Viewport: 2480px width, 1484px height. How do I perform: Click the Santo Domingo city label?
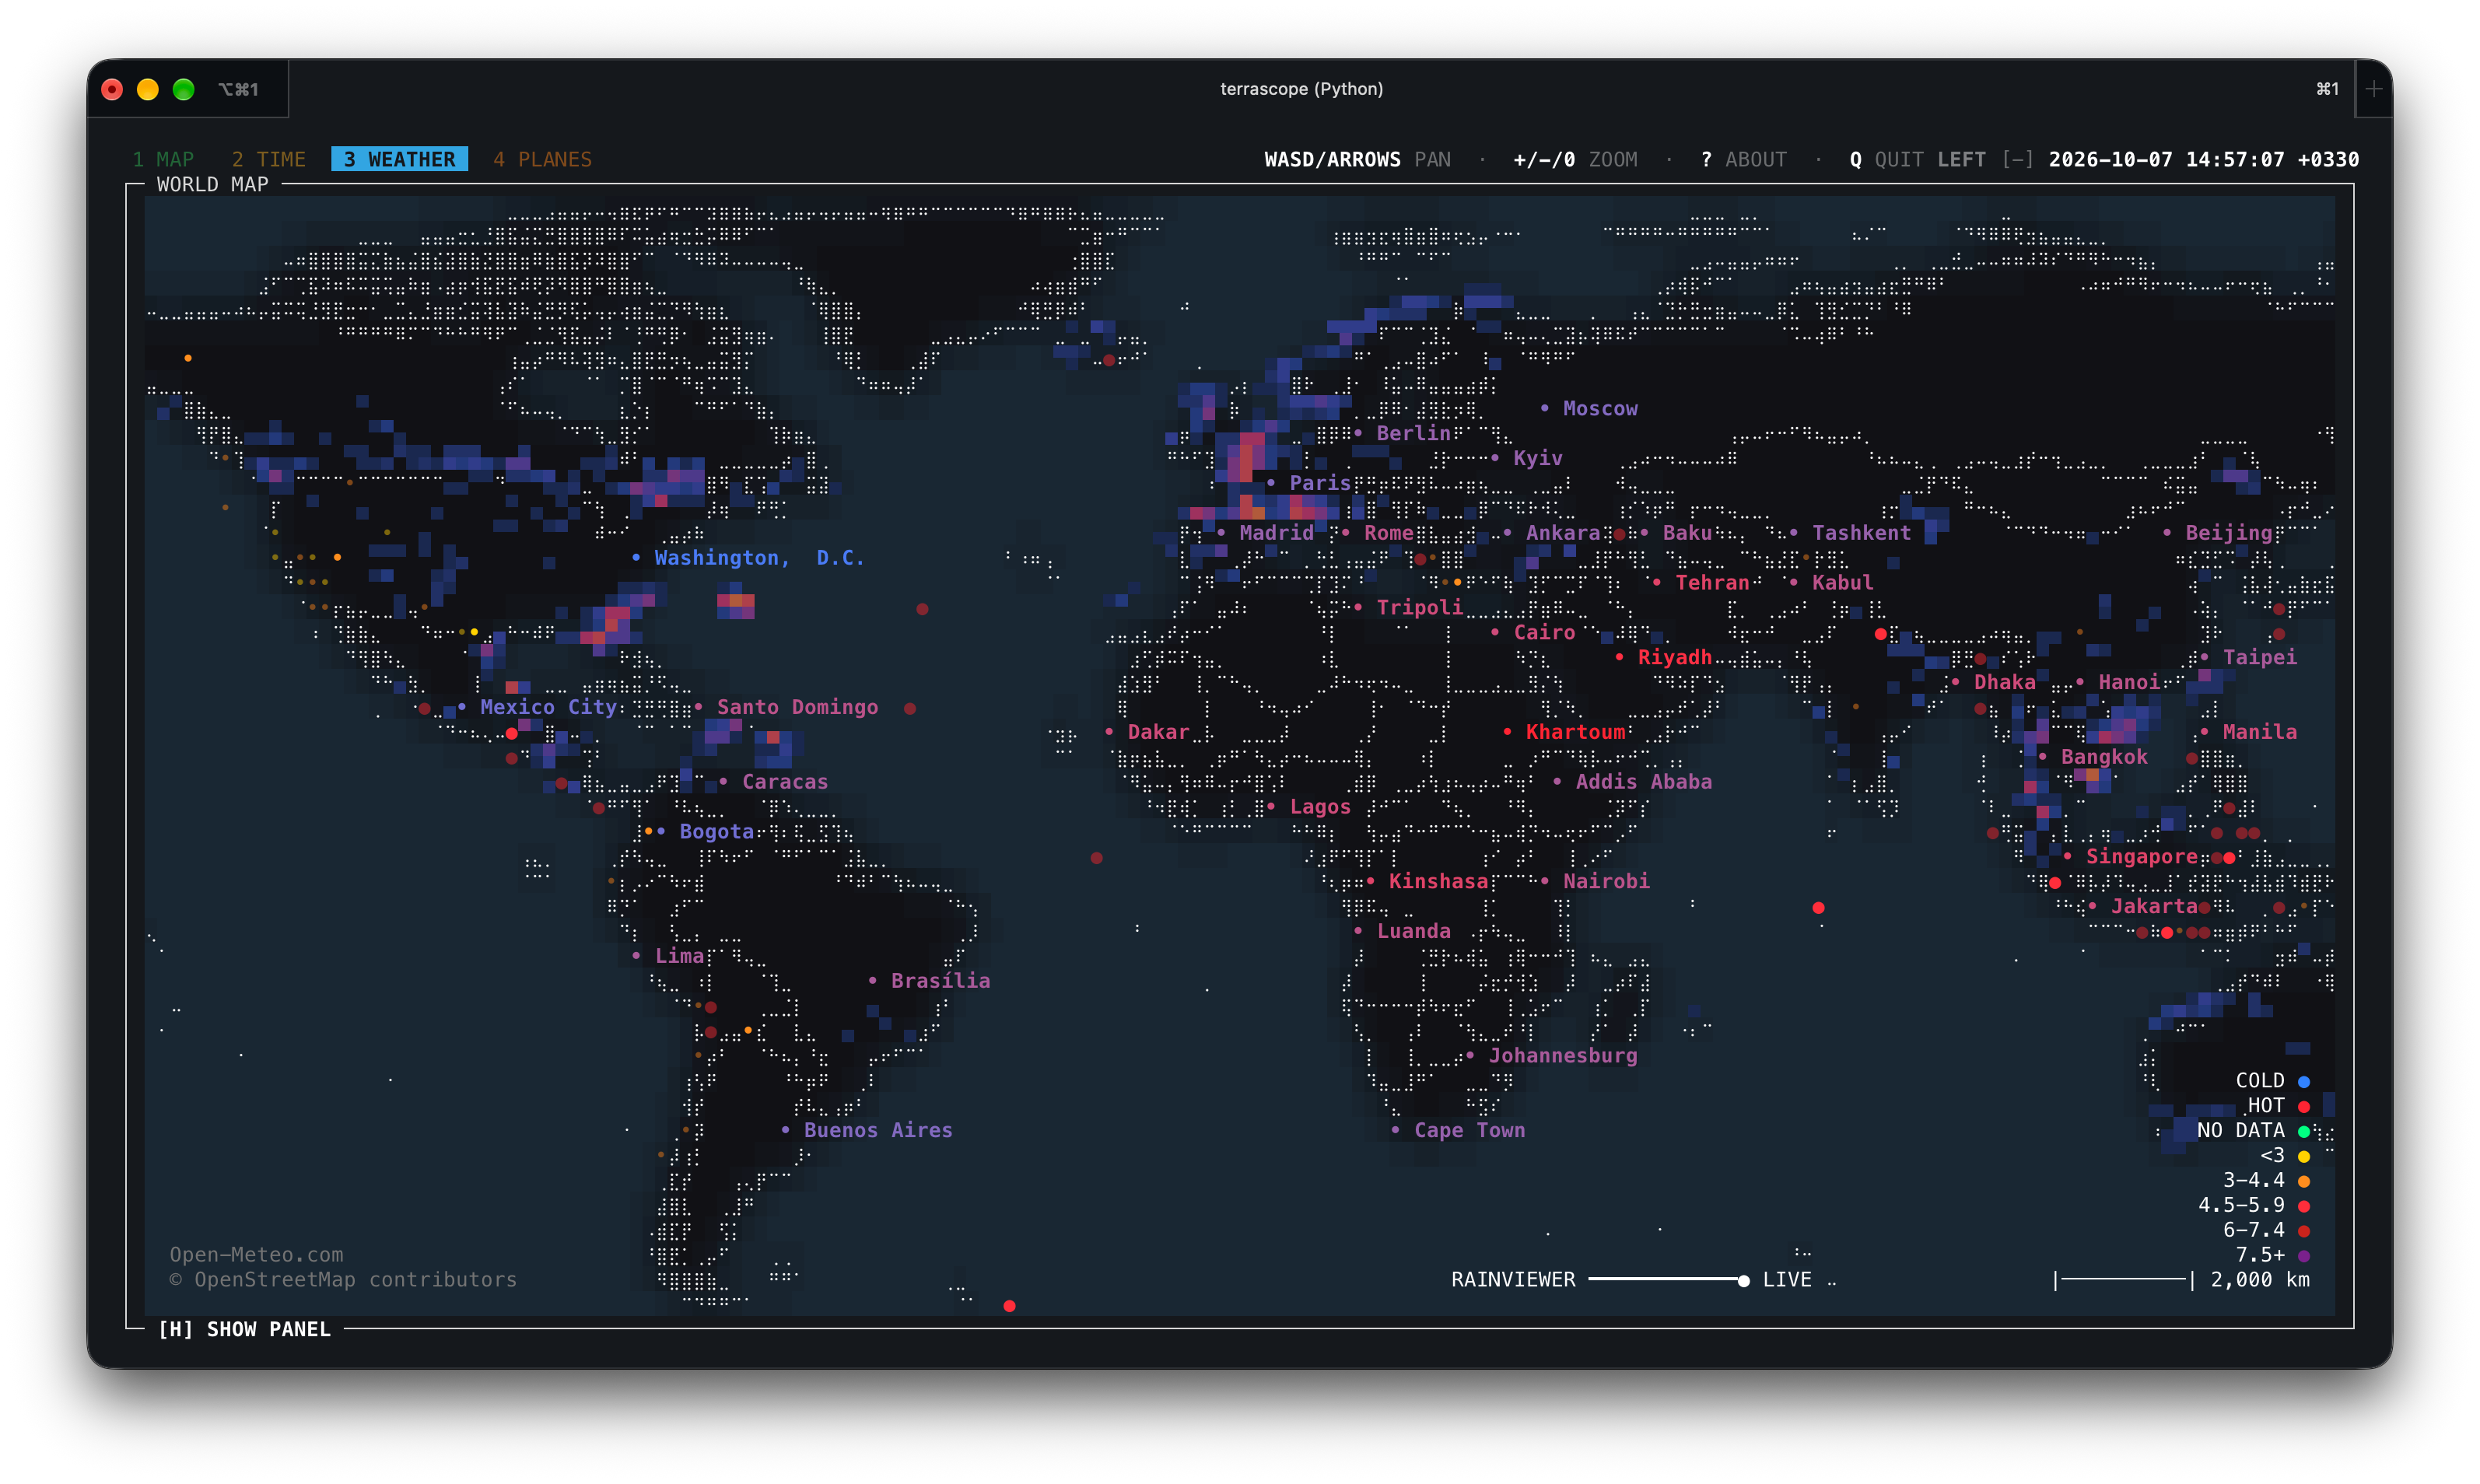[x=797, y=707]
